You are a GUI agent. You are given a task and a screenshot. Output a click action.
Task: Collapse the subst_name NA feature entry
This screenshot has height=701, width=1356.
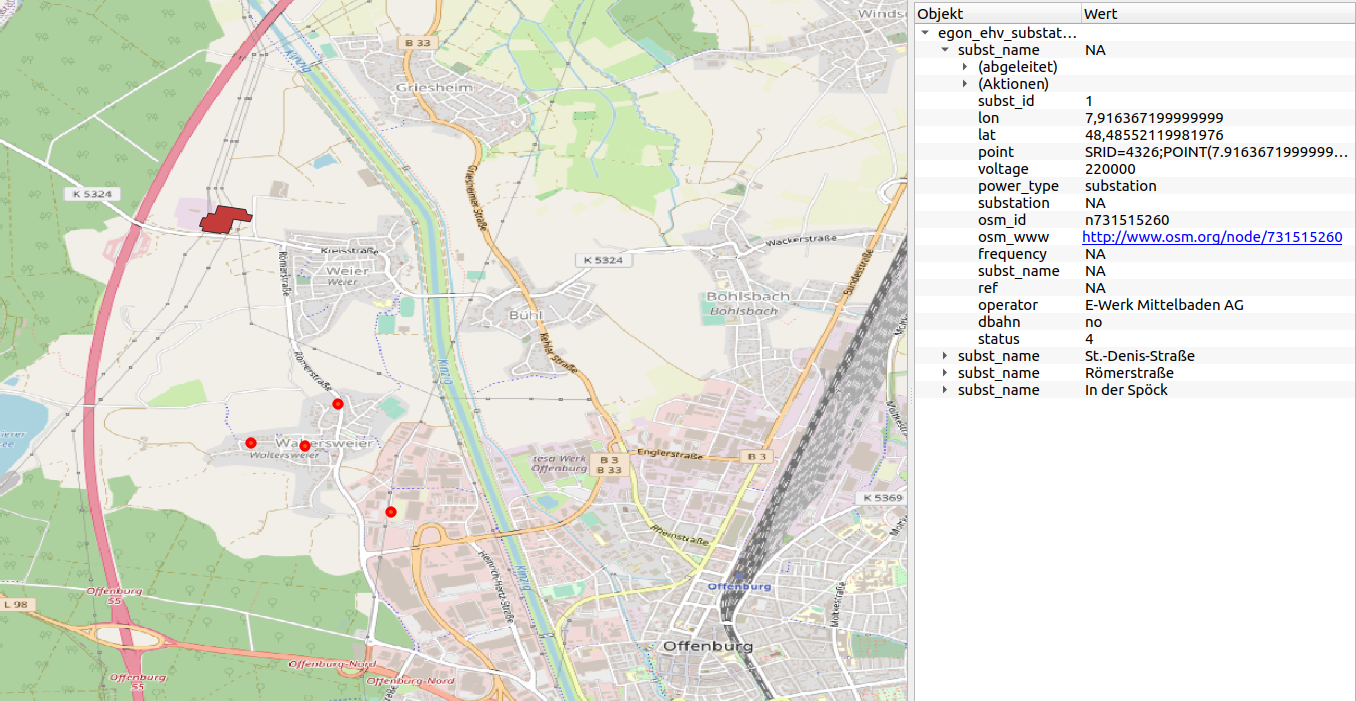[944, 49]
